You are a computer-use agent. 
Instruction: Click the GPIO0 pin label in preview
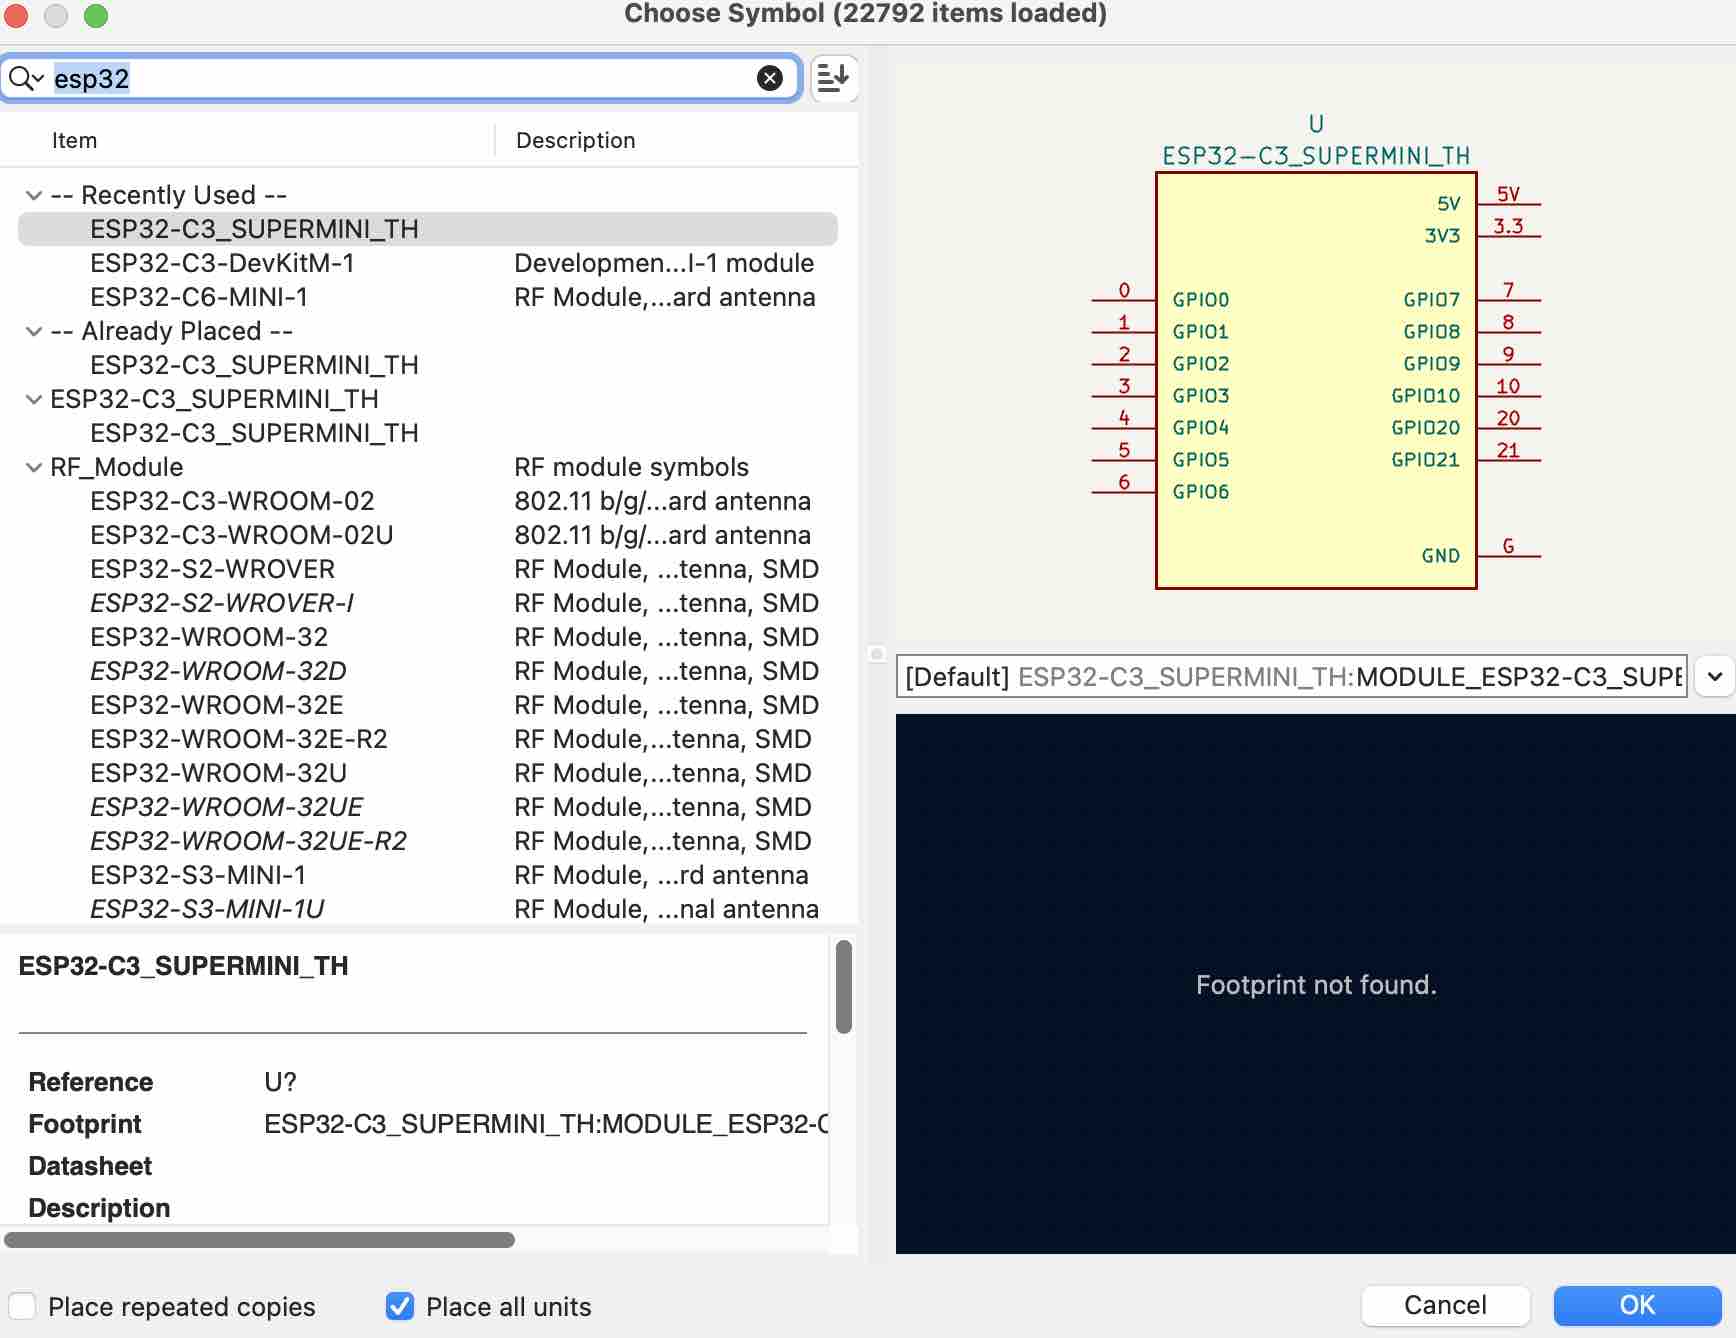pos(1200,300)
